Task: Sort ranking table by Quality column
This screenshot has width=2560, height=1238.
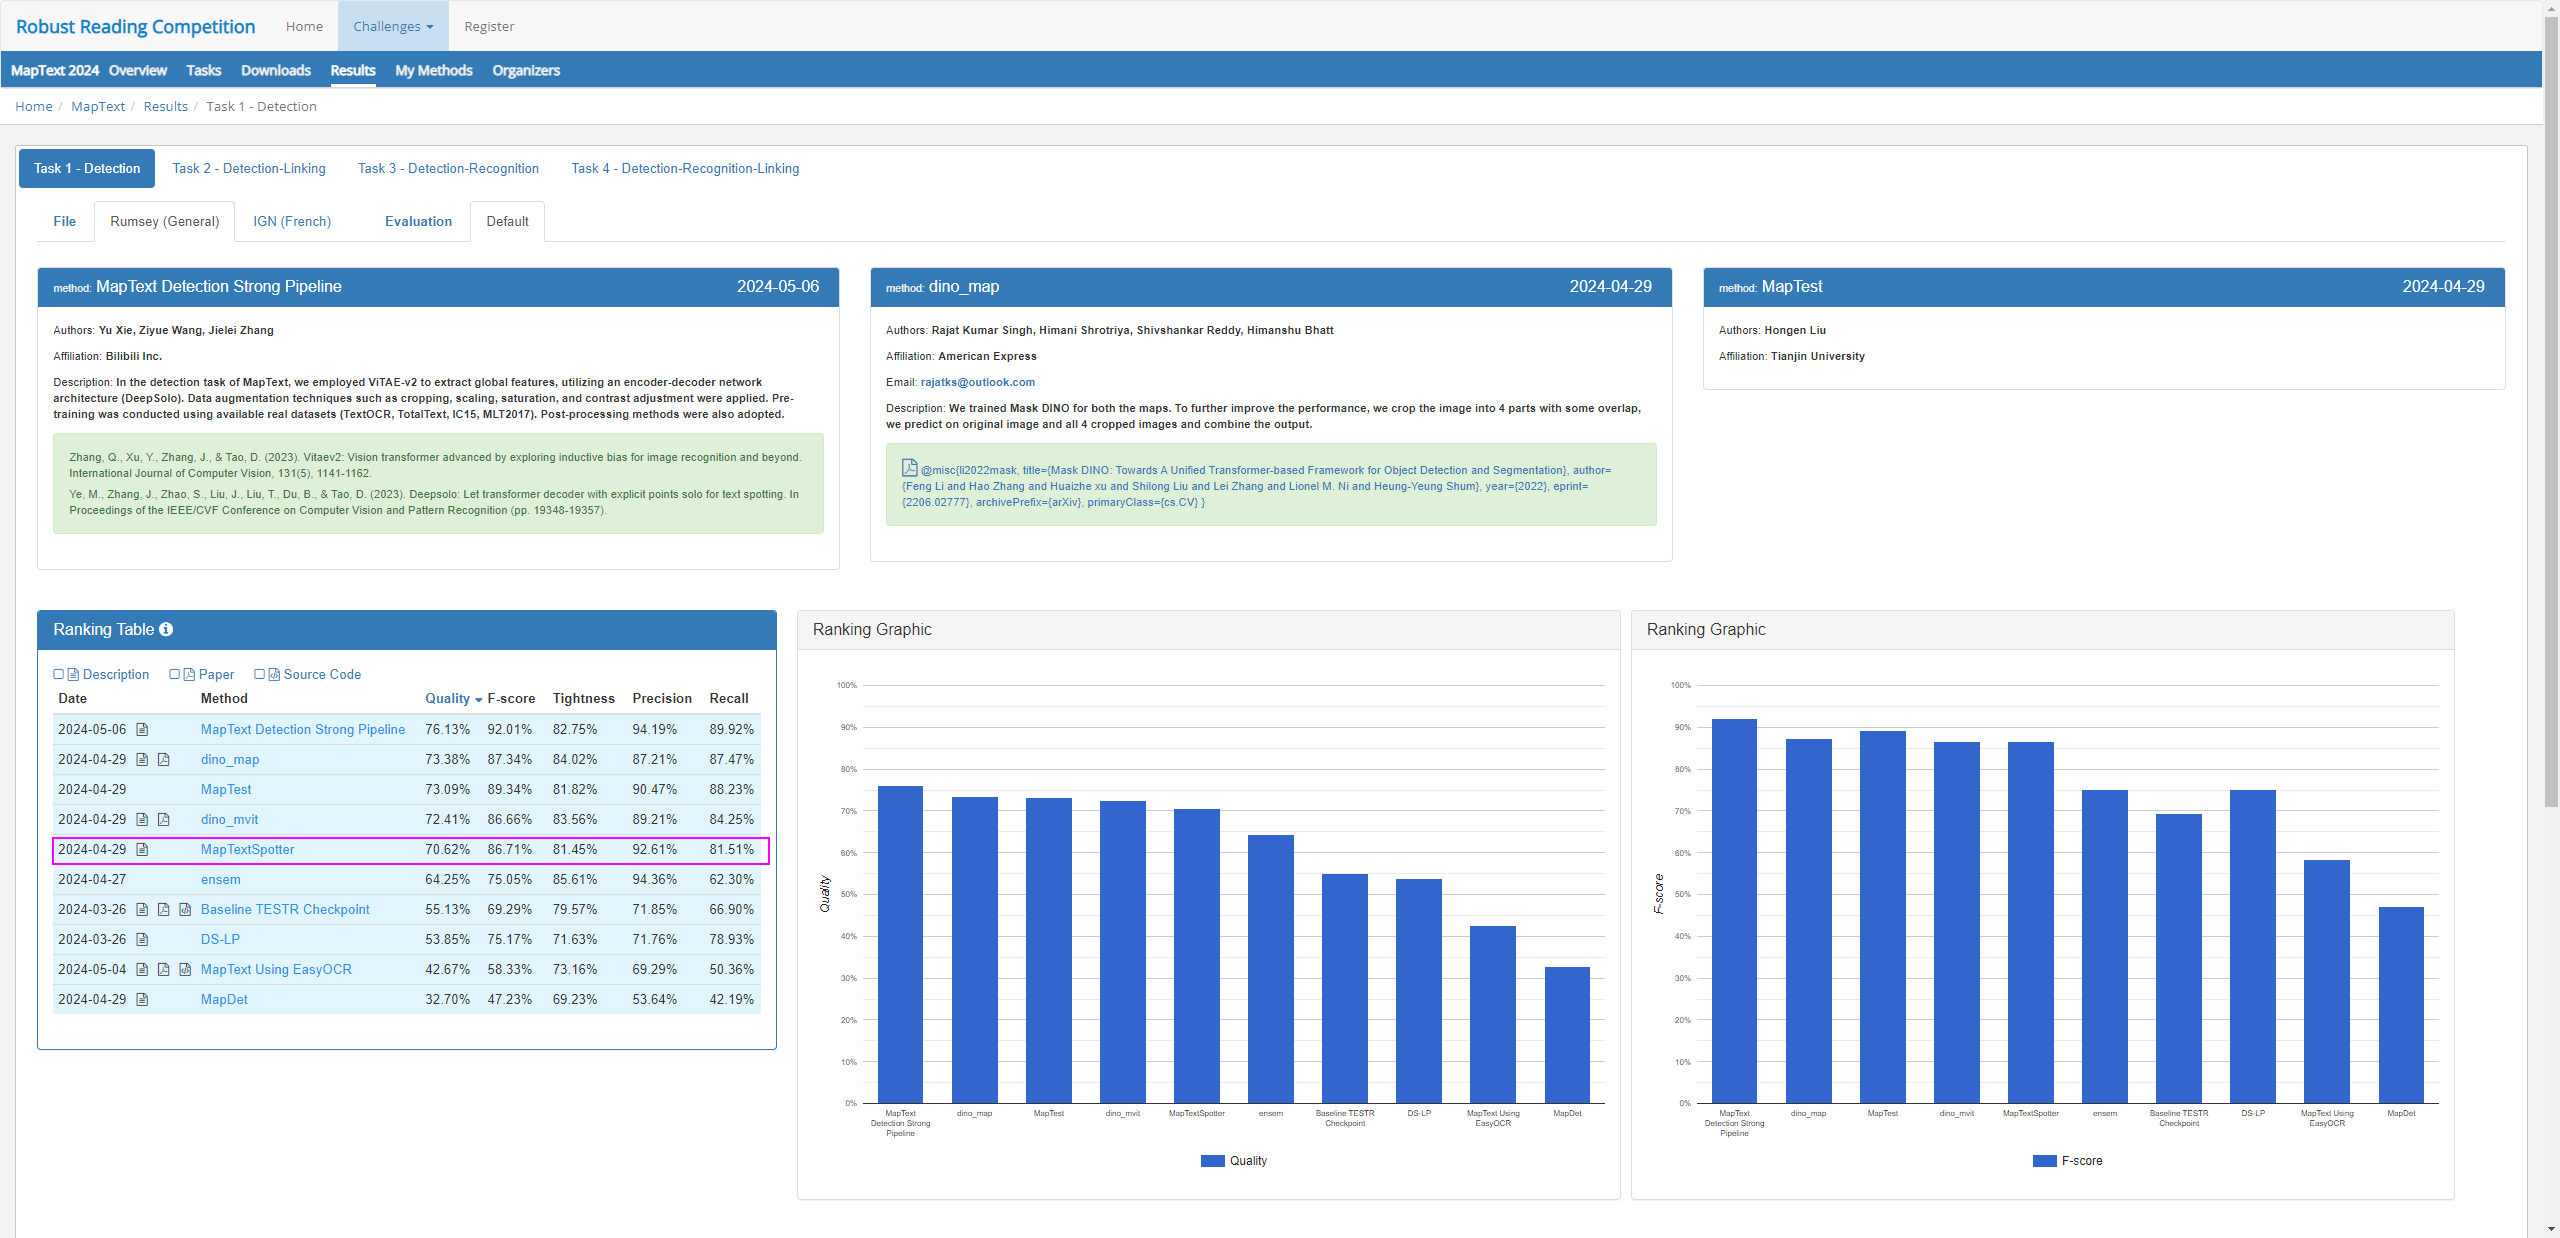Action: tap(453, 699)
